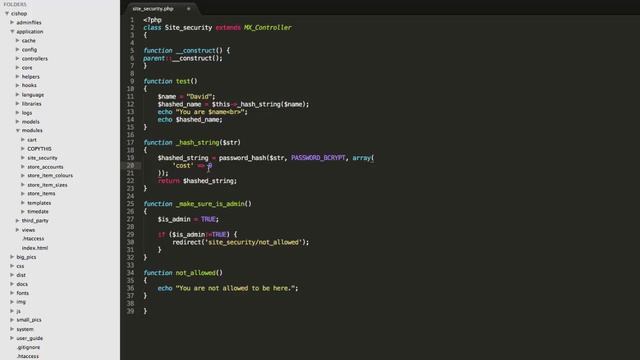Open the .gitignore file

click(29, 347)
